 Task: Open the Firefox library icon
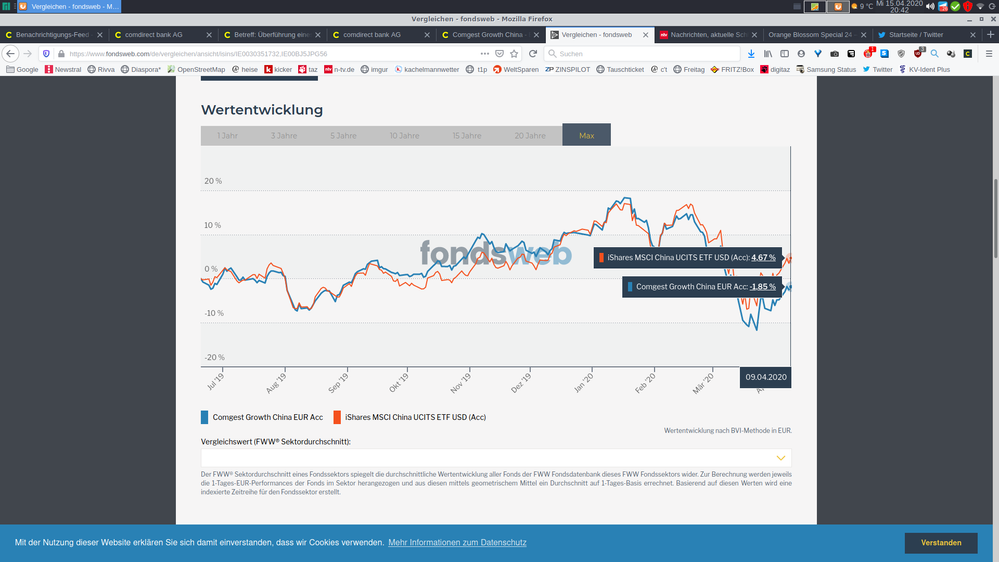pos(767,53)
